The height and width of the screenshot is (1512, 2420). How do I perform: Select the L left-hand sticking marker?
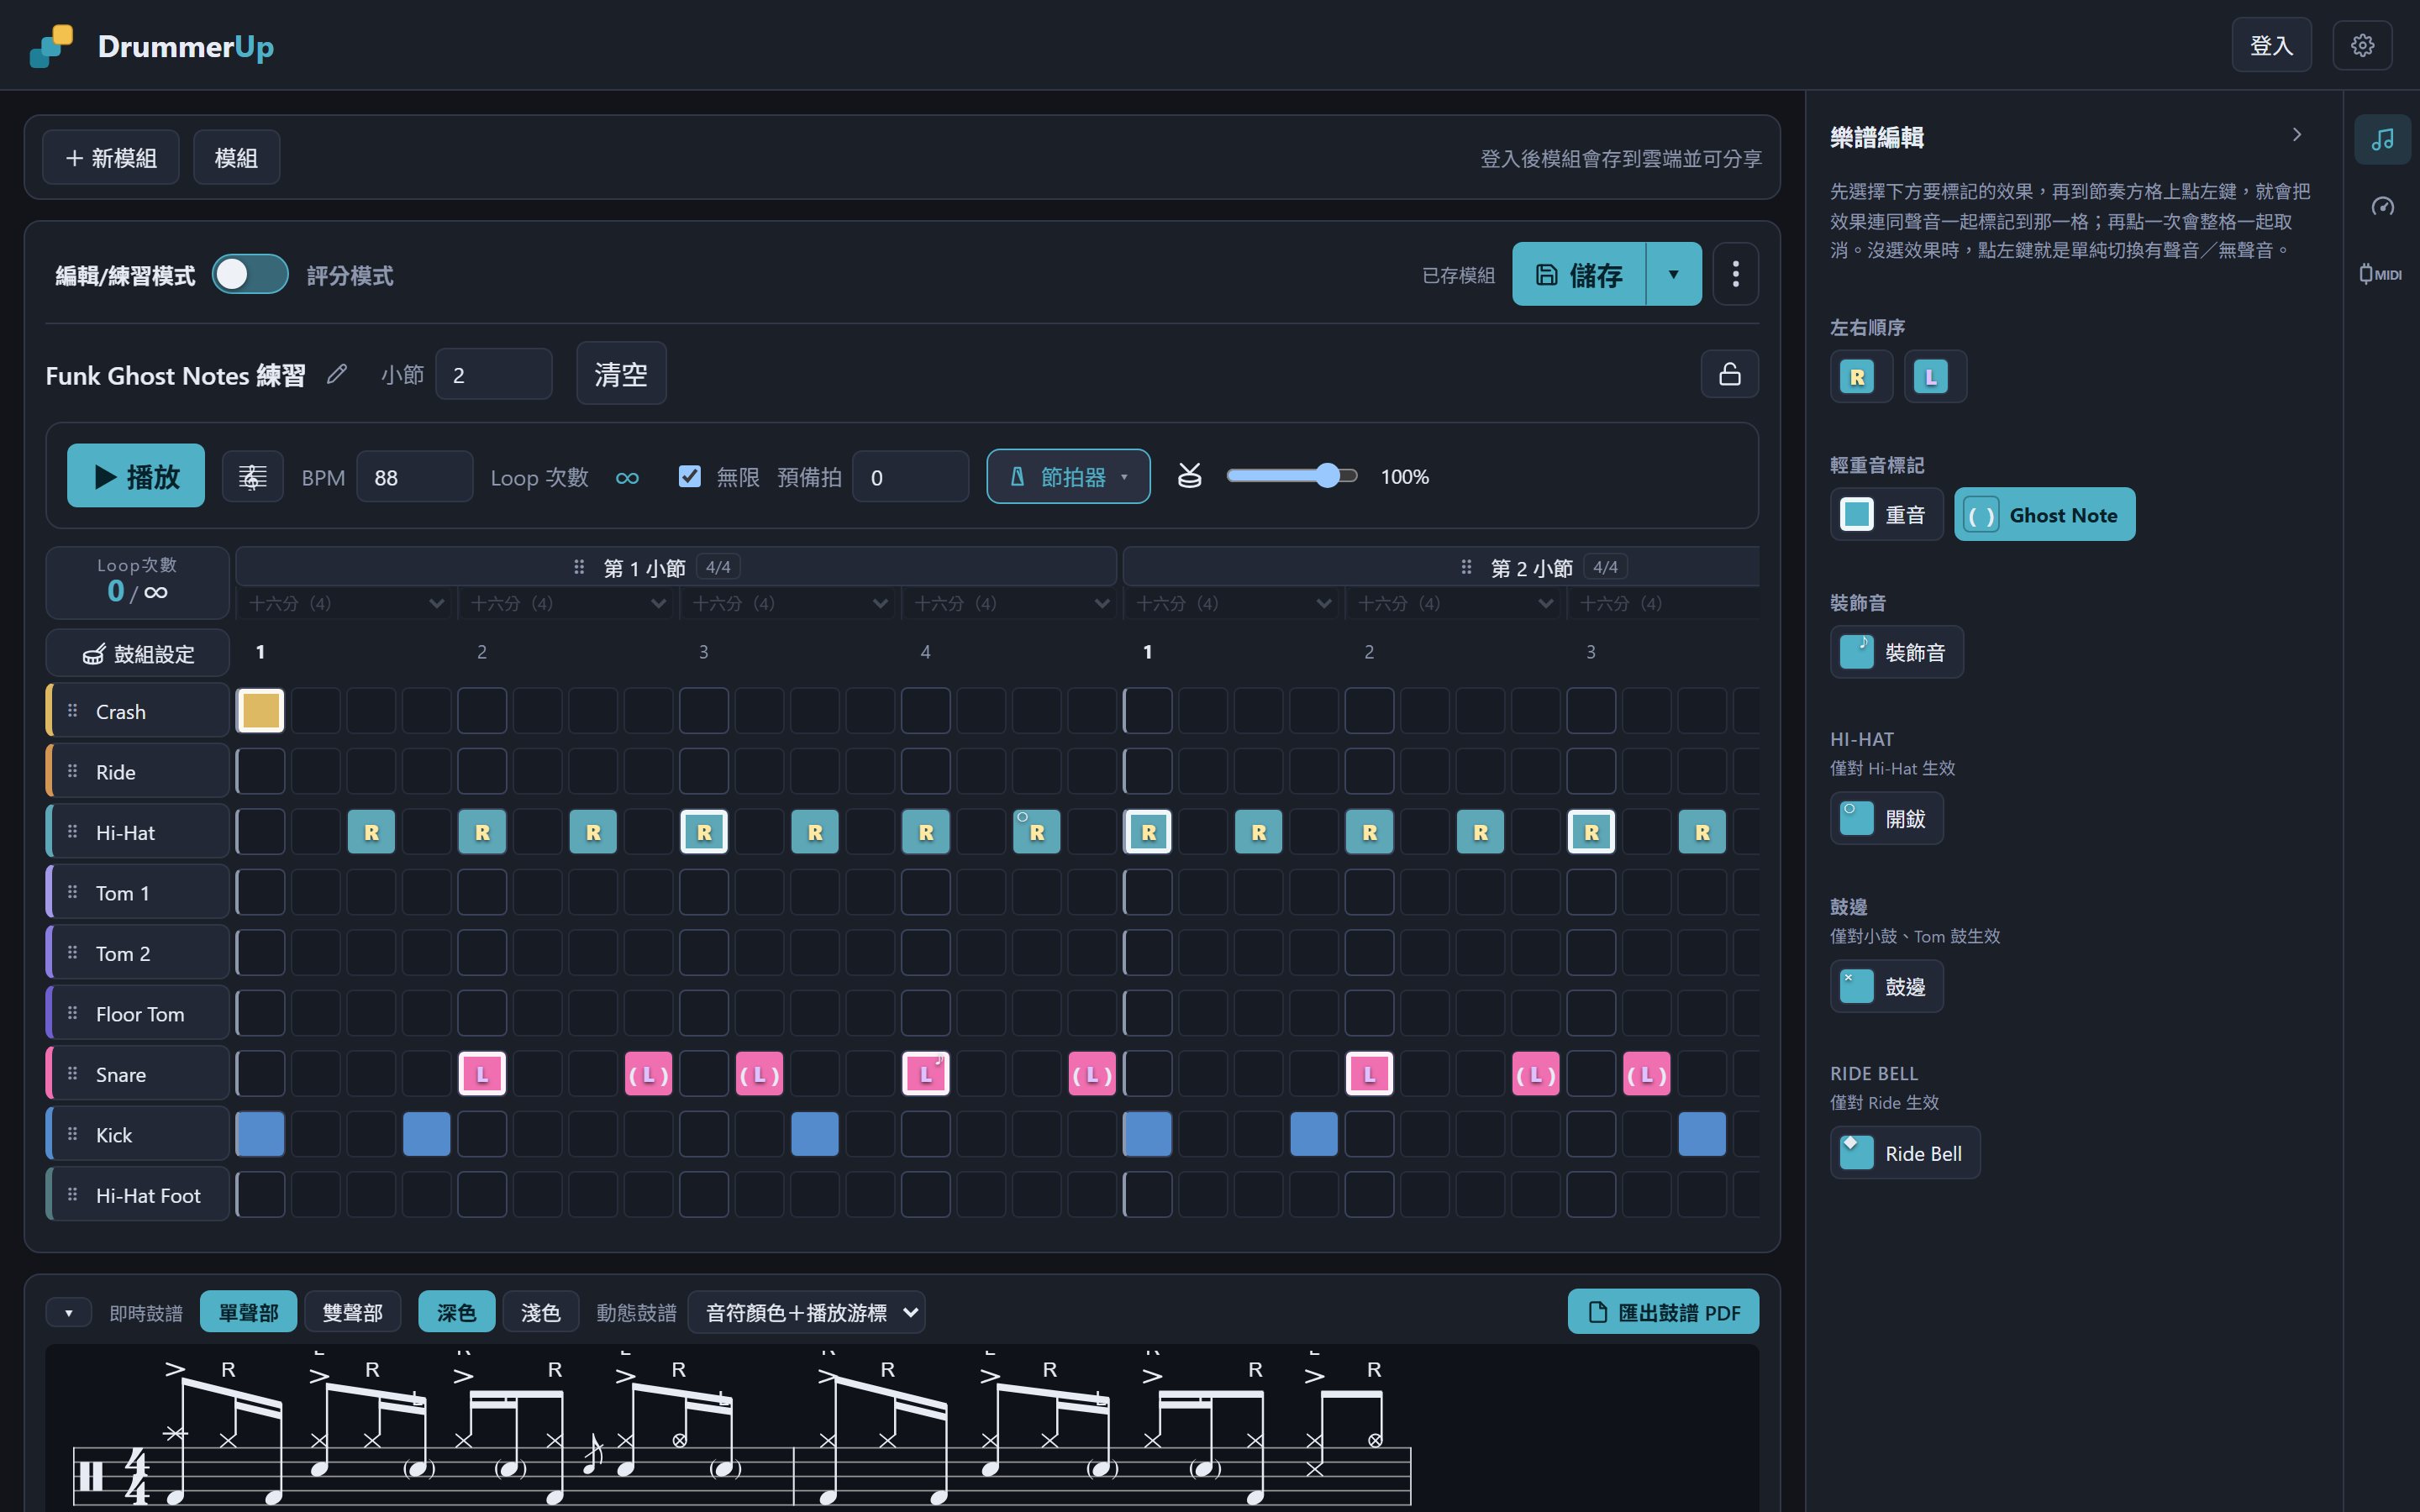1931,377
